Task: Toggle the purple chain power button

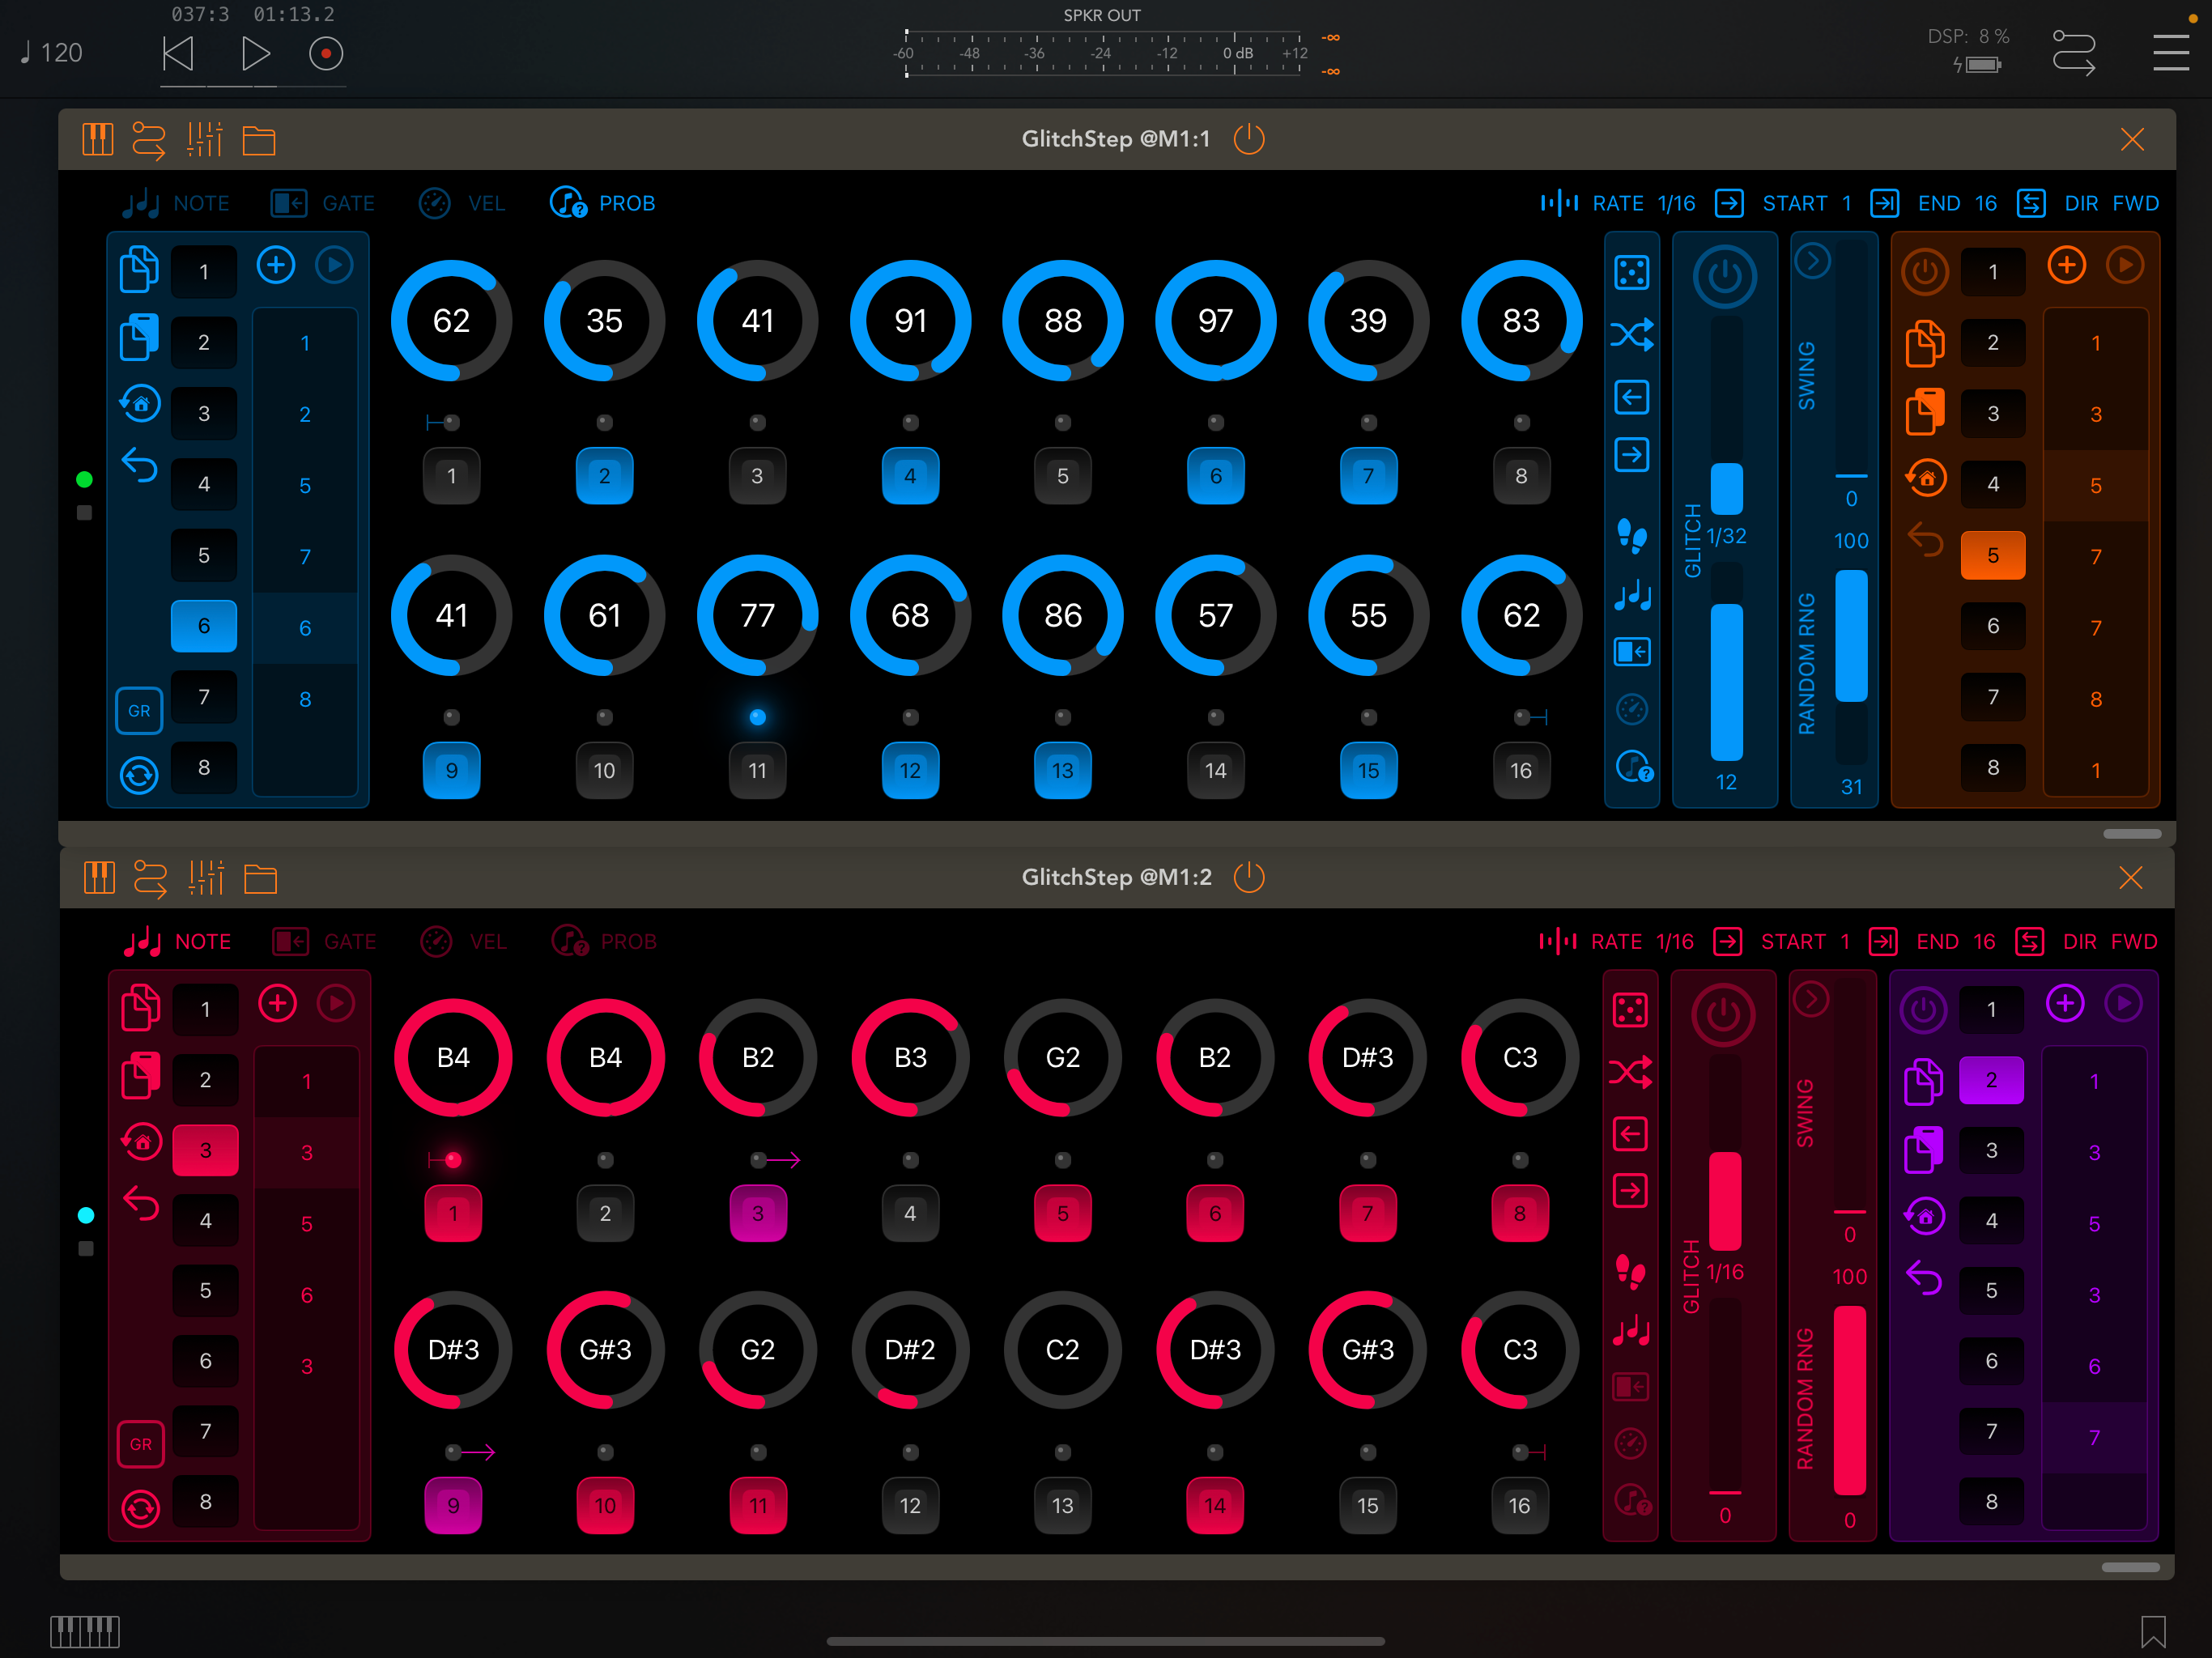Action: (1923, 1010)
